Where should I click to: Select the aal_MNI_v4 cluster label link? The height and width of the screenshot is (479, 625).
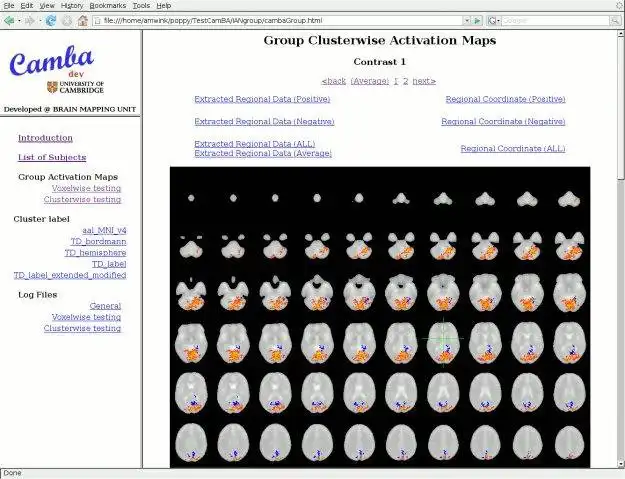point(104,230)
